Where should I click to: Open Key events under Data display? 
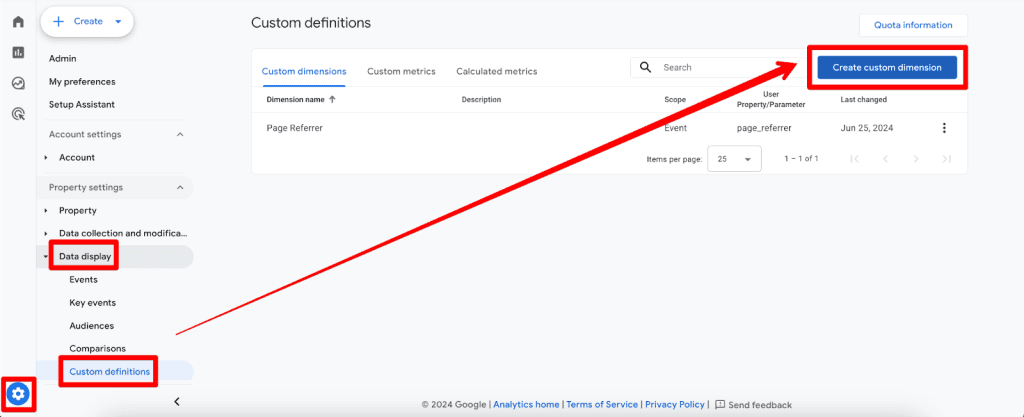(93, 303)
